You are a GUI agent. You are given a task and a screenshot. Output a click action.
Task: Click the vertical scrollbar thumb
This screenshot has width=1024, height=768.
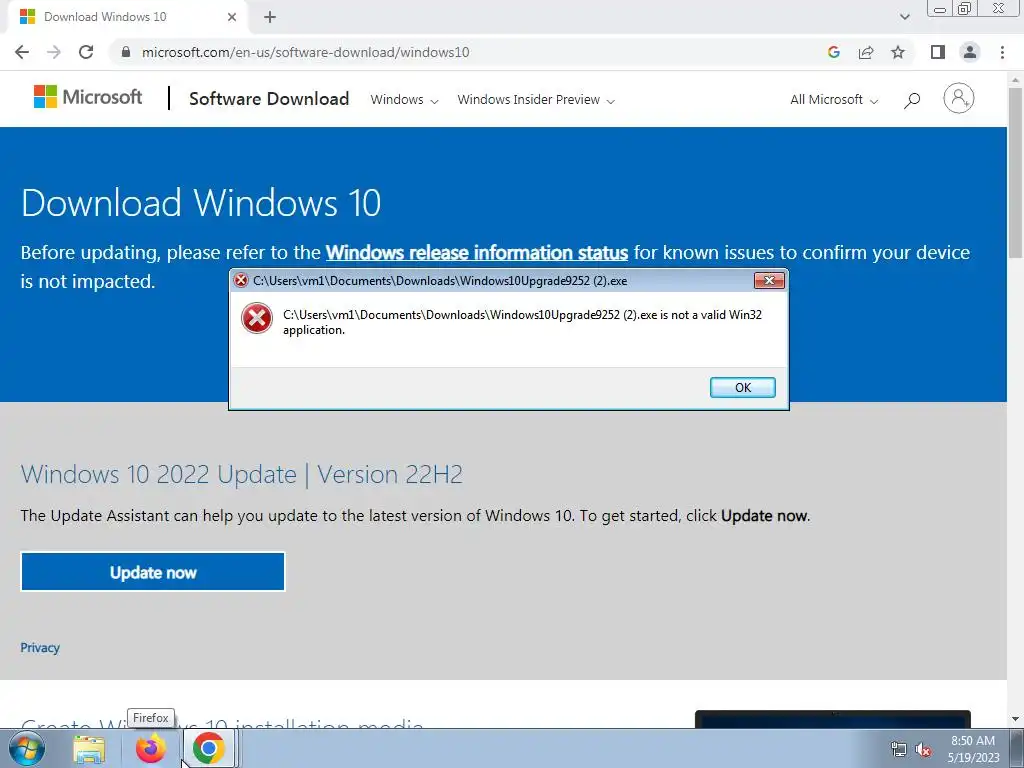pos(1015,173)
